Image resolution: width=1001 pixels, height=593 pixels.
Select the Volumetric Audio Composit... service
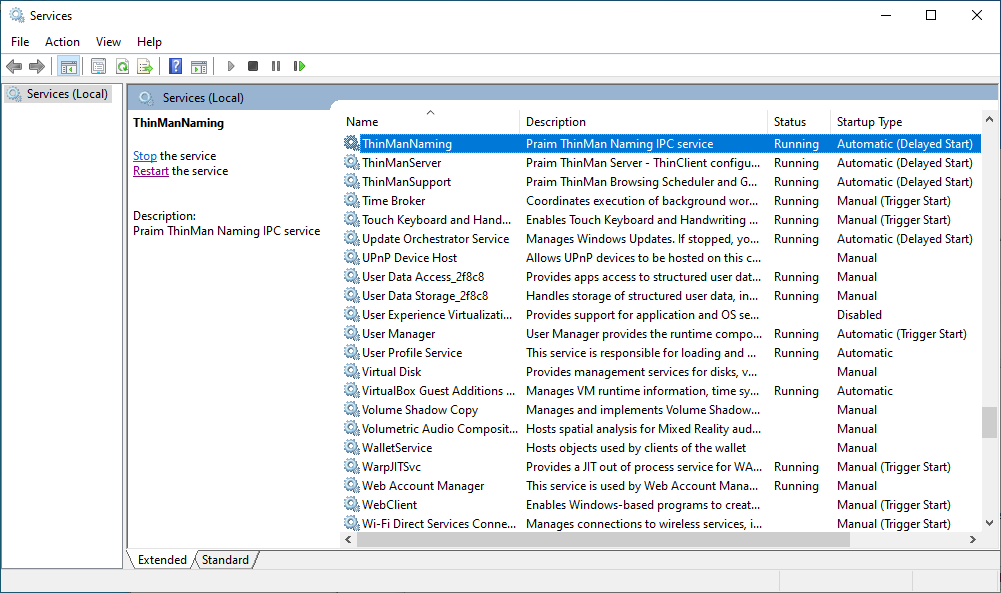[x=440, y=428]
